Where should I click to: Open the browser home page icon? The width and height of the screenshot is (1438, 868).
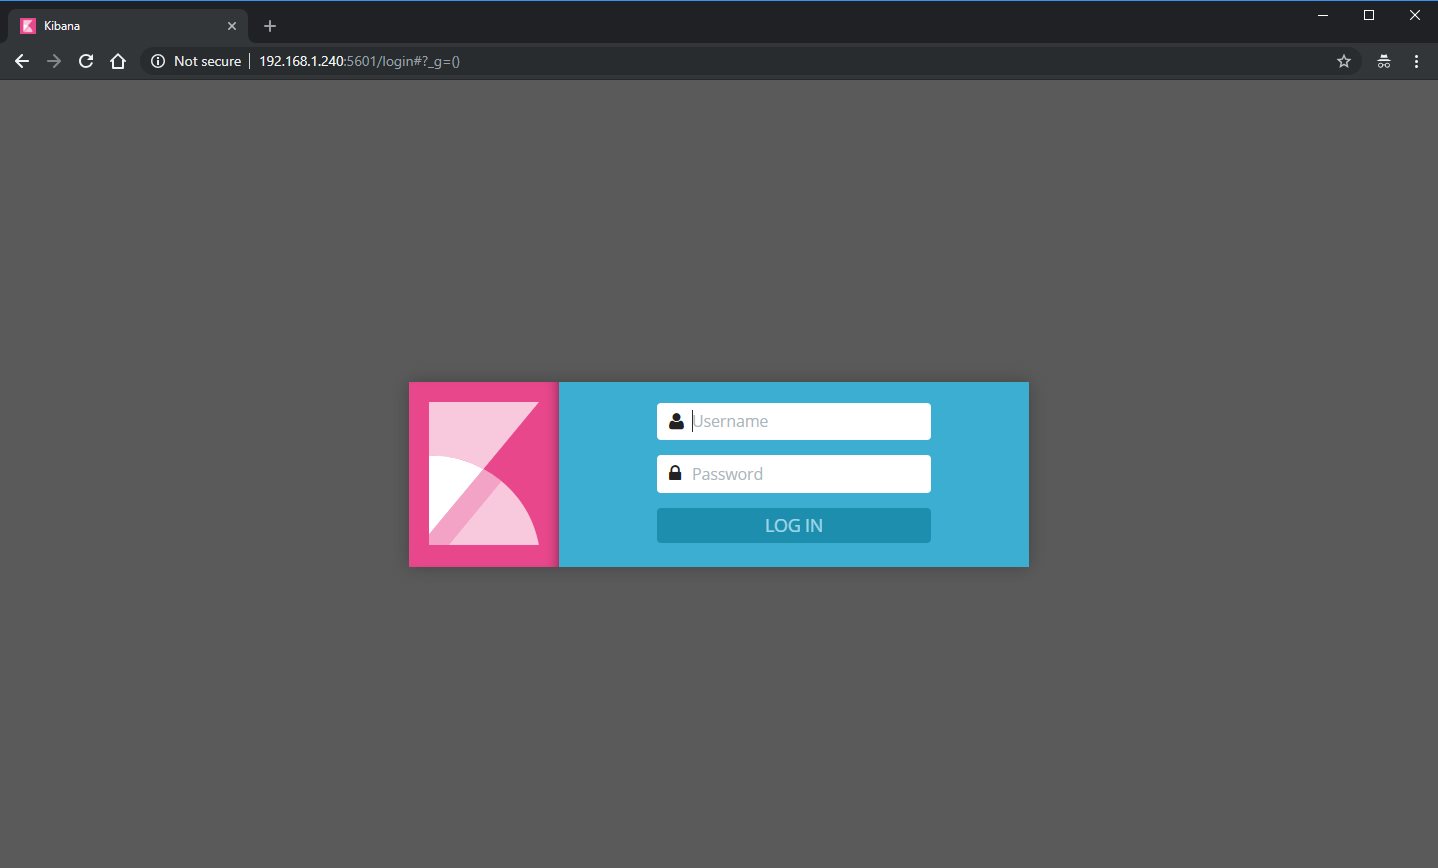coord(118,61)
